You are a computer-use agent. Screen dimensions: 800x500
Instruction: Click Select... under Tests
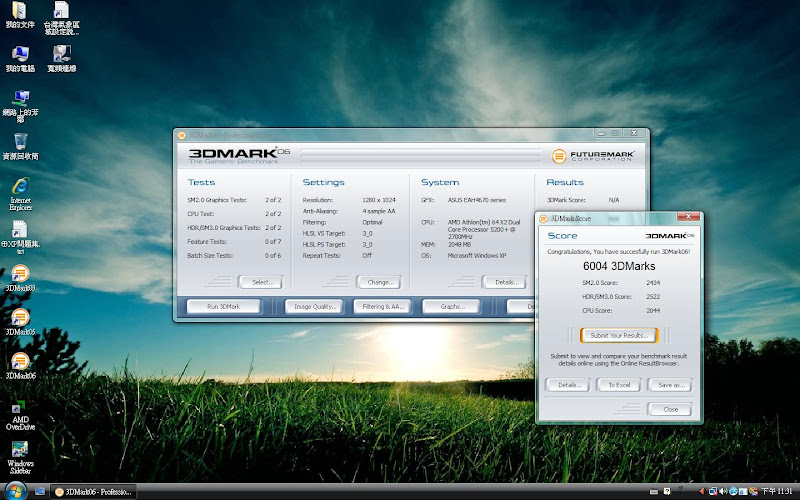[260, 282]
